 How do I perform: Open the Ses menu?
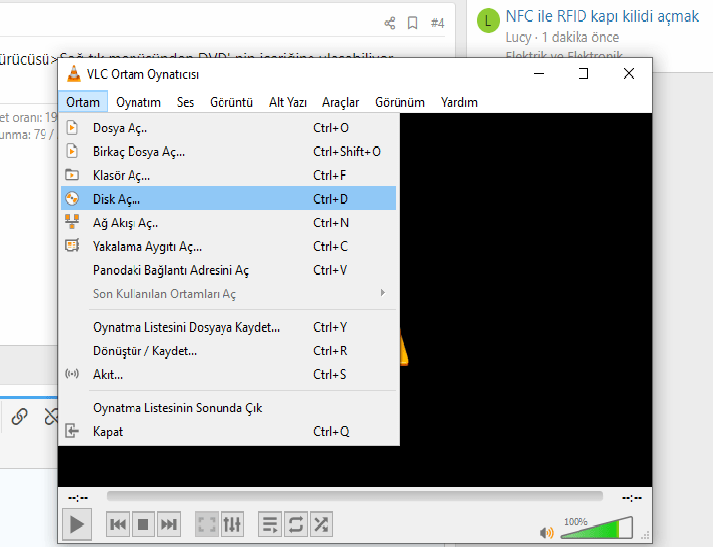(x=186, y=102)
